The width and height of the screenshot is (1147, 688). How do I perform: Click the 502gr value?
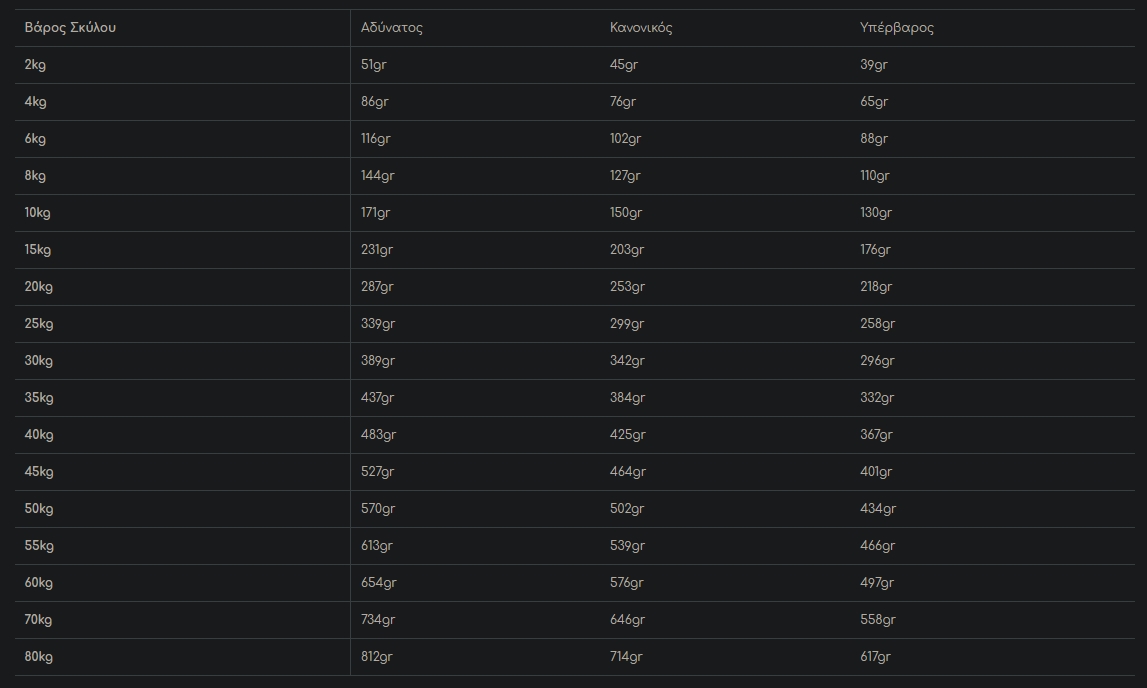[x=627, y=509]
